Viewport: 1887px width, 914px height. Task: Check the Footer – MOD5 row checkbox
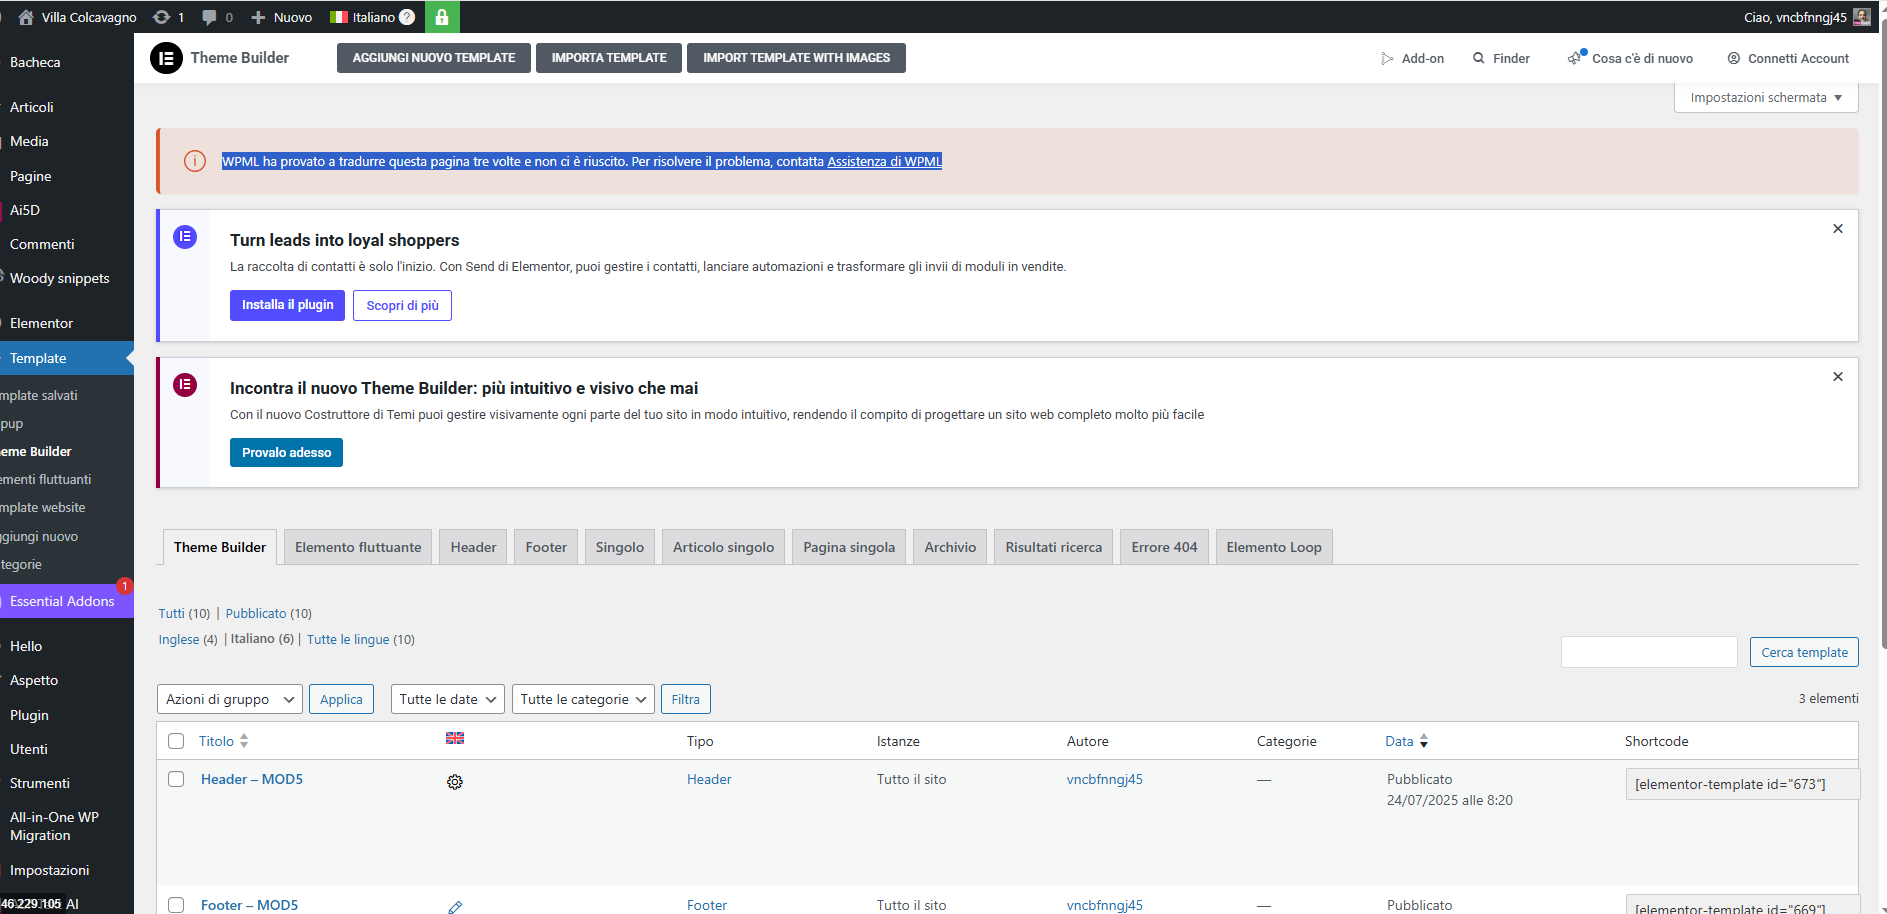176,905
